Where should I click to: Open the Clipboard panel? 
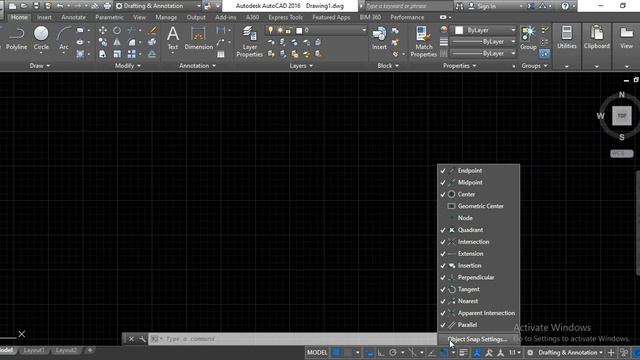point(597,38)
